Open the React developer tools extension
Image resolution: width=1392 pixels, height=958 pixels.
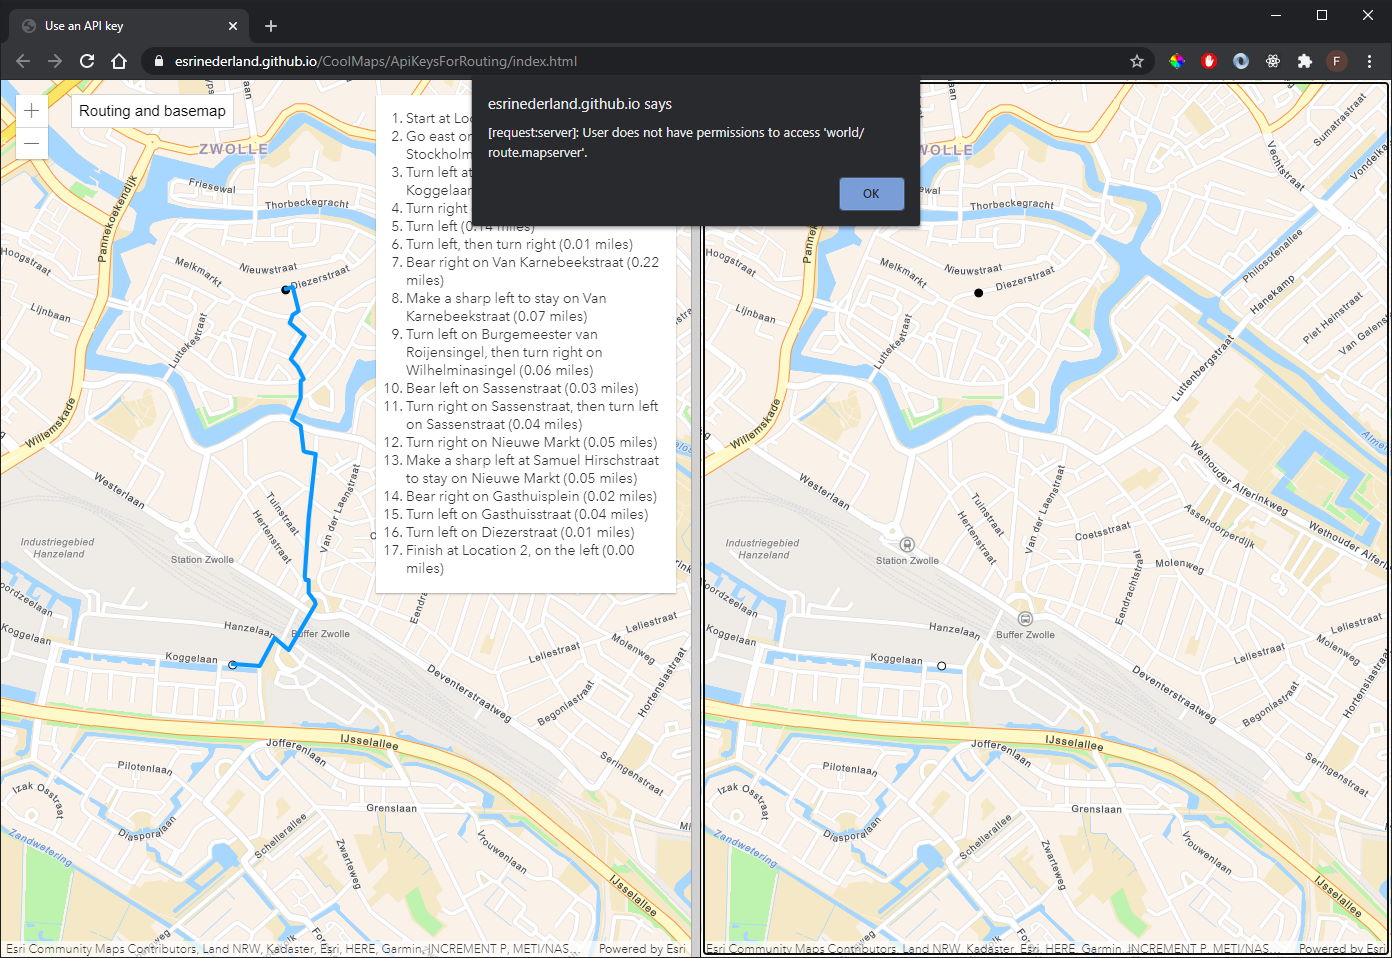click(x=1273, y=61)
